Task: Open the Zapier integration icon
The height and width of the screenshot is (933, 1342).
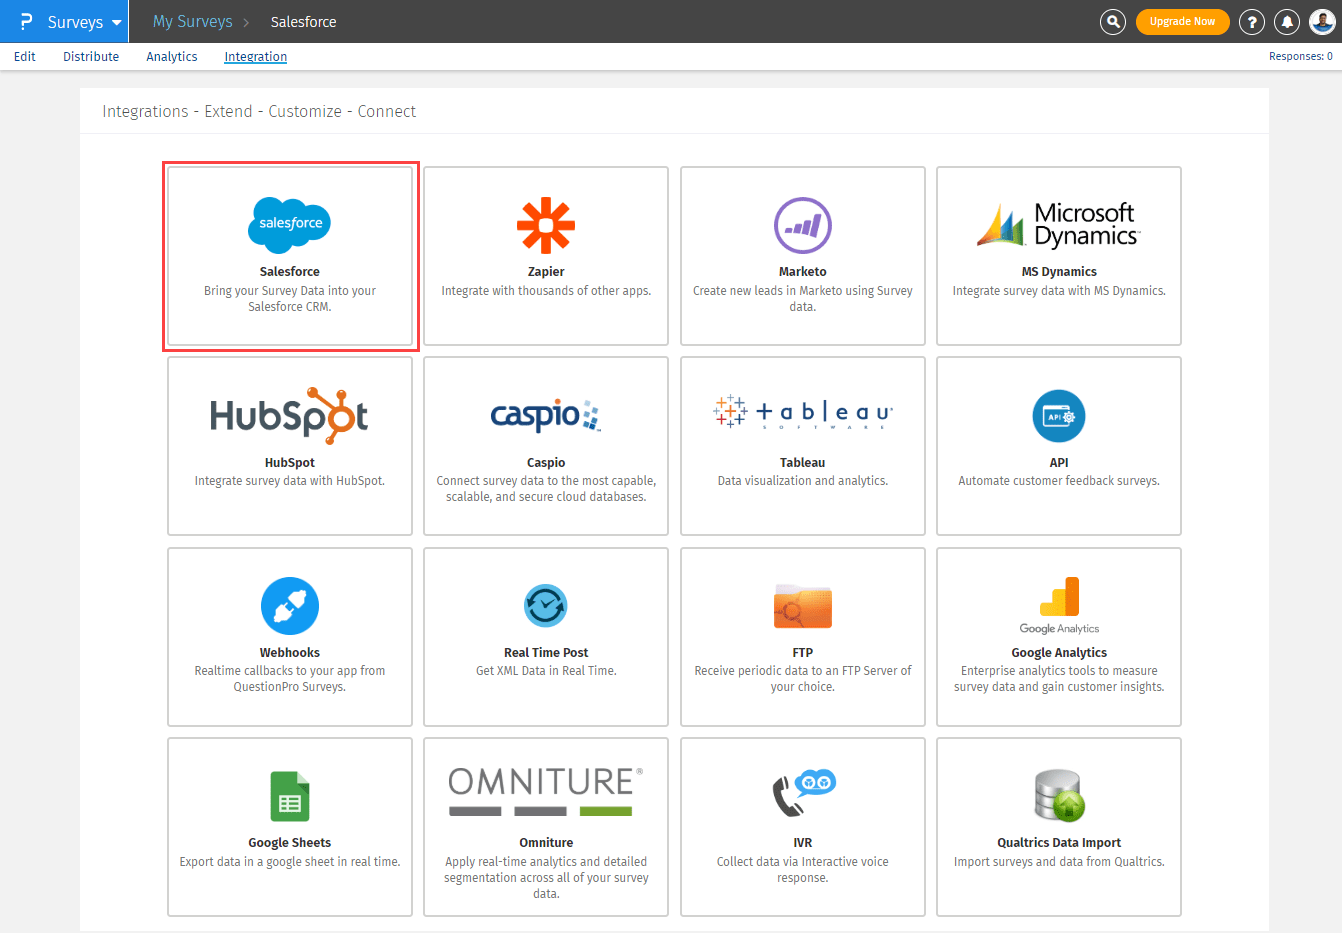Action: click(x=546, y=225)
